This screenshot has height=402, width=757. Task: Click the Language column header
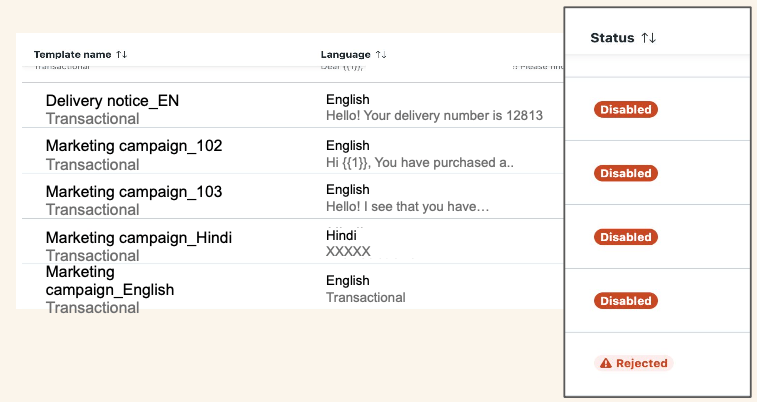click(x=346, y=55)
